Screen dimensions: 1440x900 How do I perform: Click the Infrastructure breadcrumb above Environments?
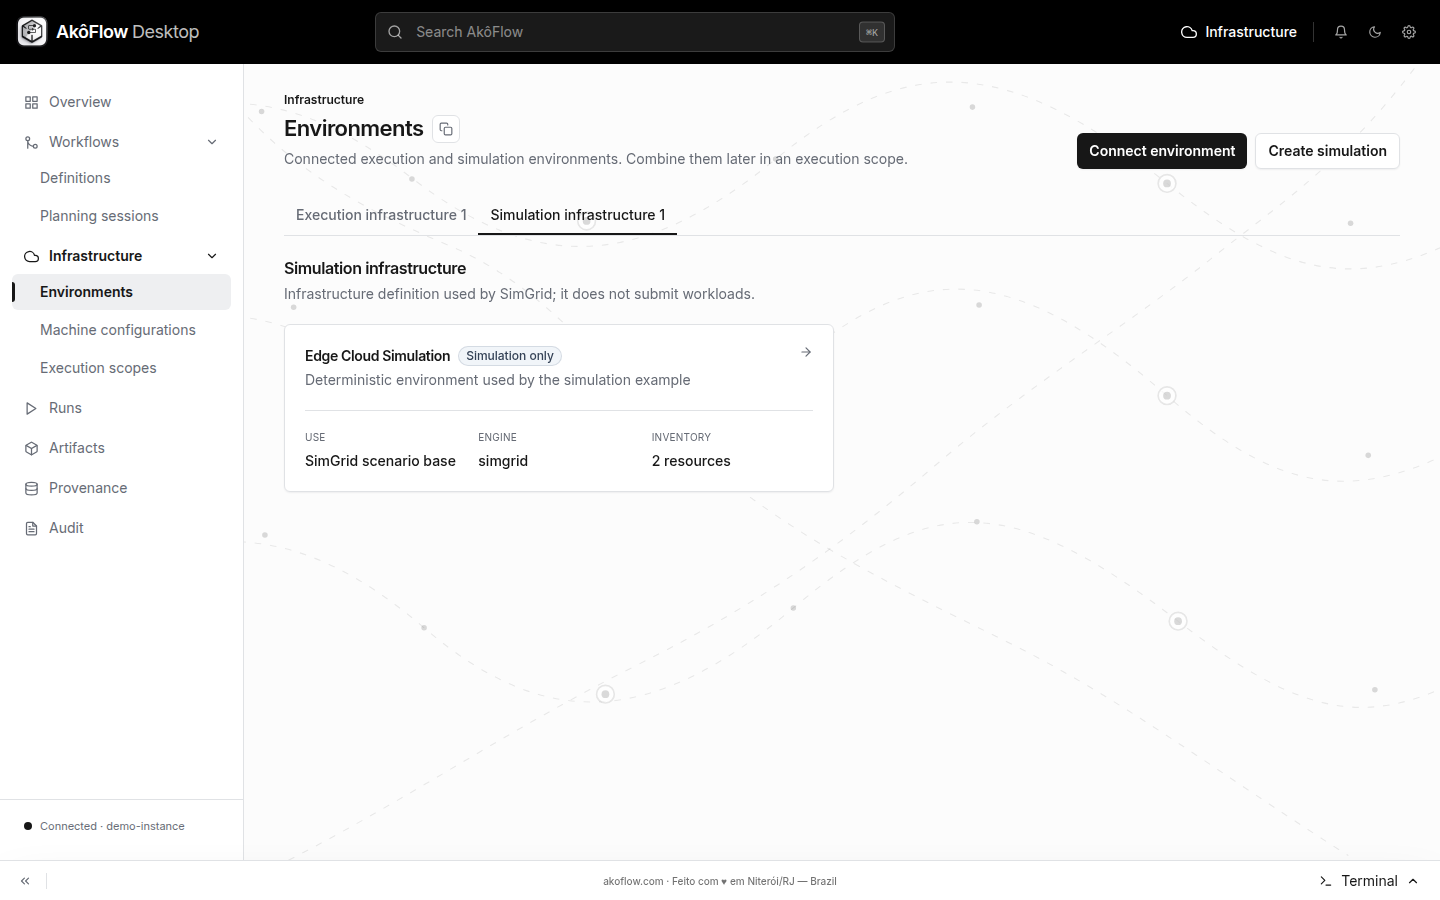[324, 100]
